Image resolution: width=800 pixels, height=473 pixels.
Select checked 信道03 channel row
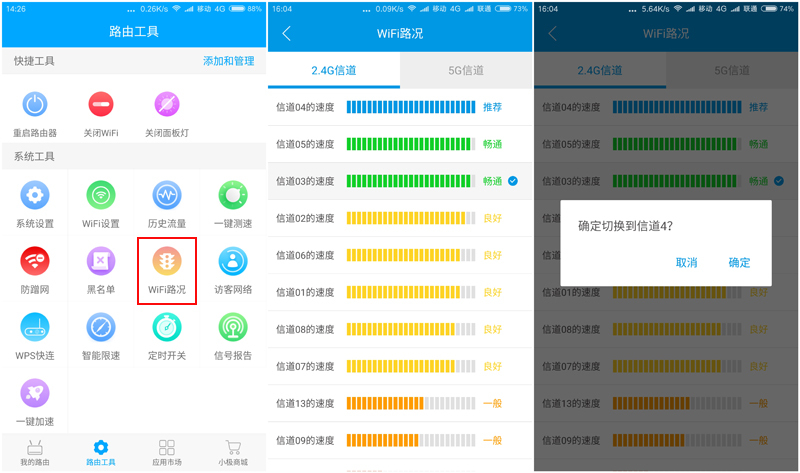pos(400,181)
